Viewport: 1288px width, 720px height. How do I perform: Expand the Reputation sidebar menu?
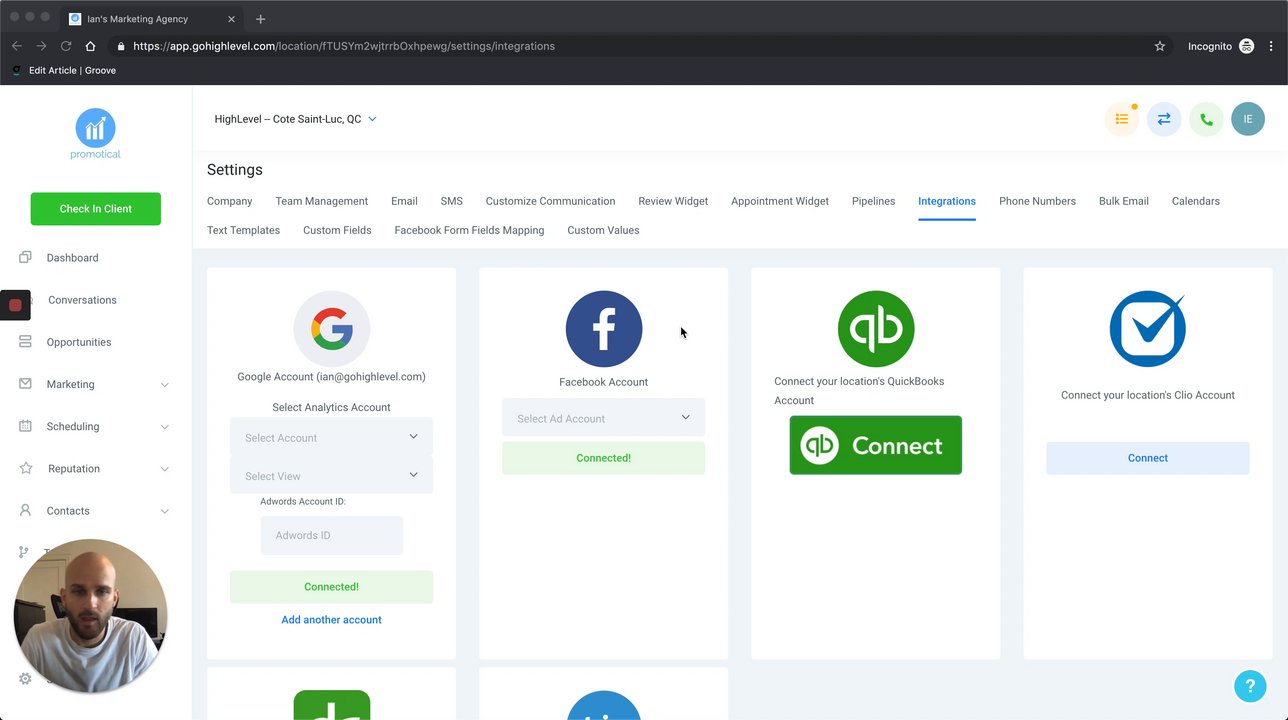[165, 469]
